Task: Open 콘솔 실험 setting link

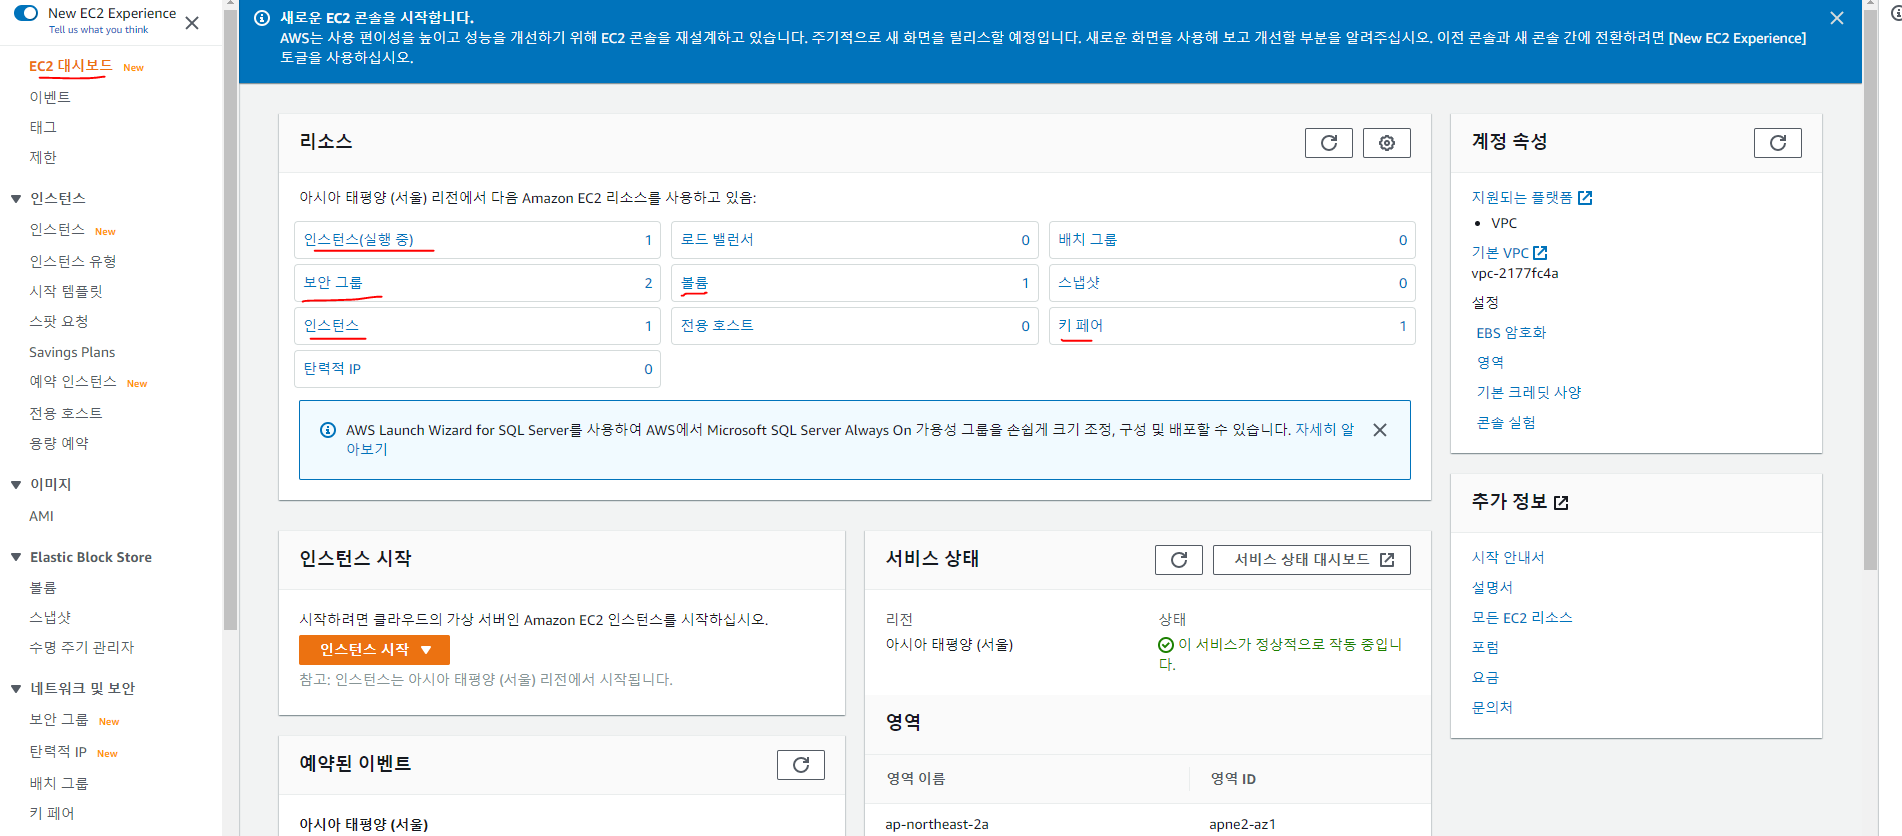Action: 1506,423
